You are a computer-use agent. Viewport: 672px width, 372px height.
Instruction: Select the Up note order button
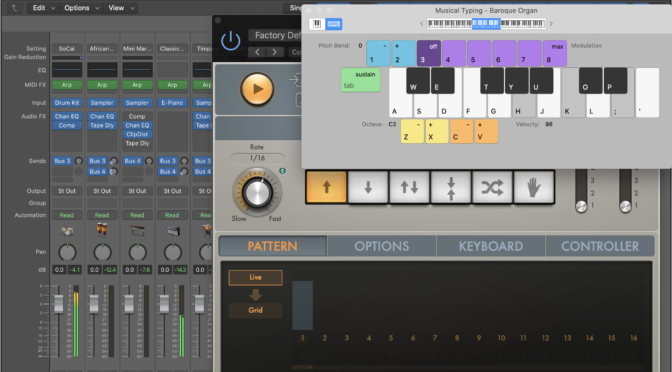coord(326,187)
